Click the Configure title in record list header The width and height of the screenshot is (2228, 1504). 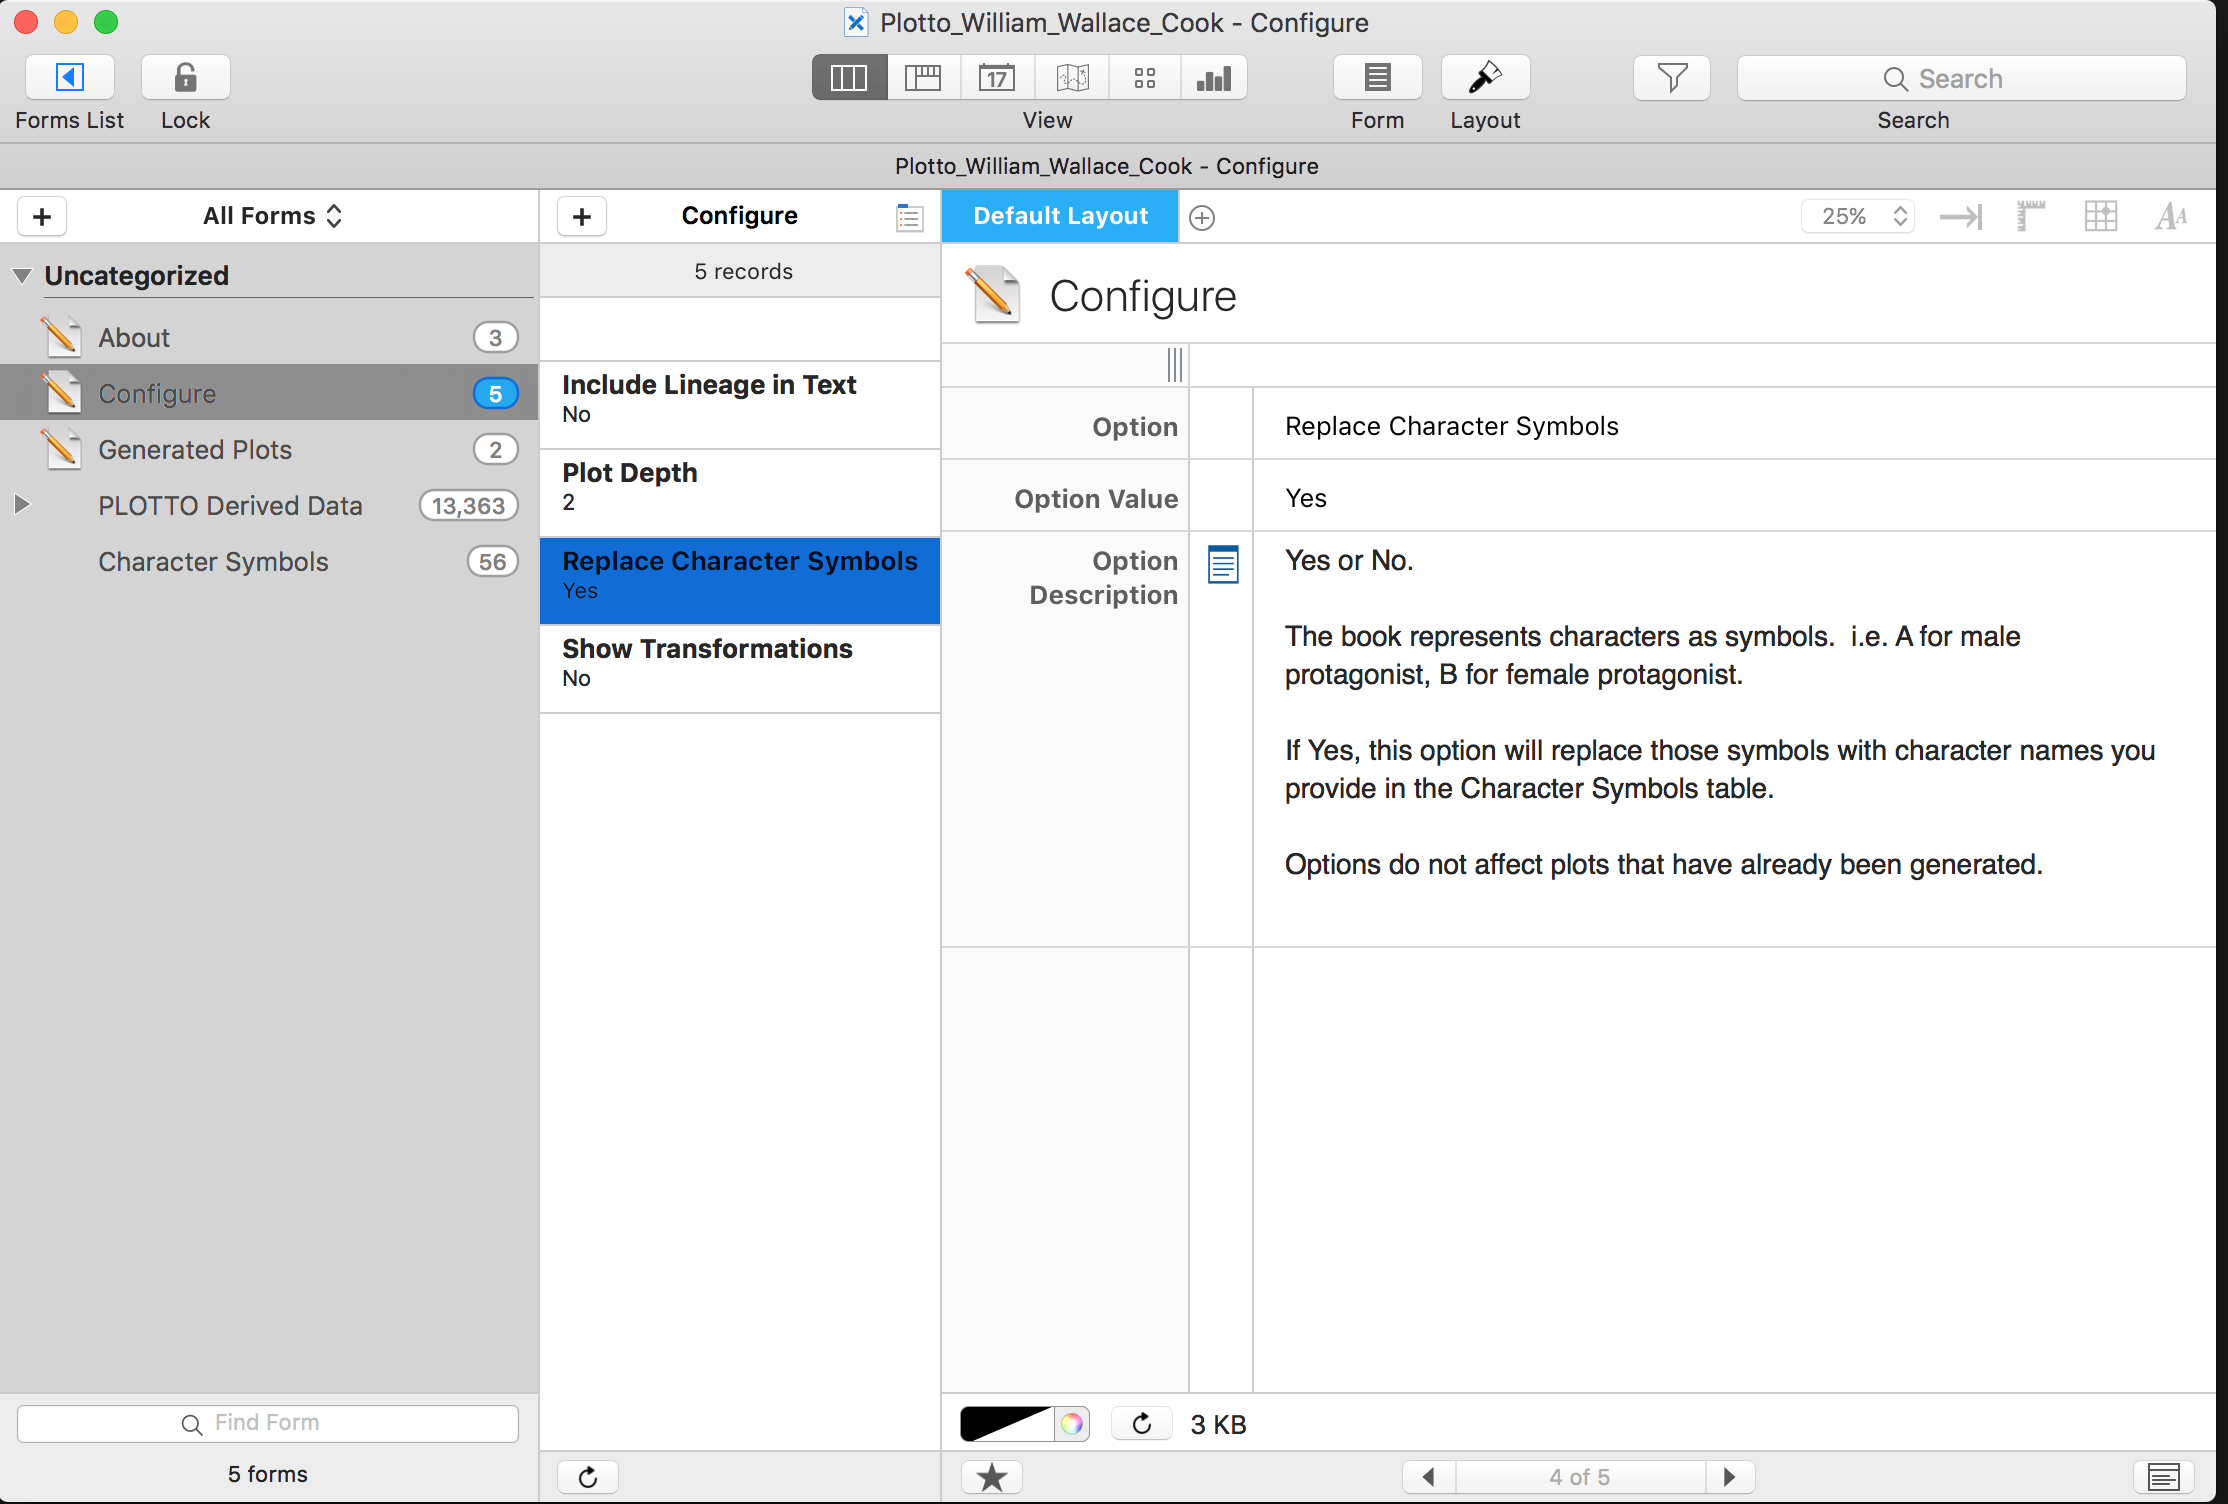tap(740, 216)
